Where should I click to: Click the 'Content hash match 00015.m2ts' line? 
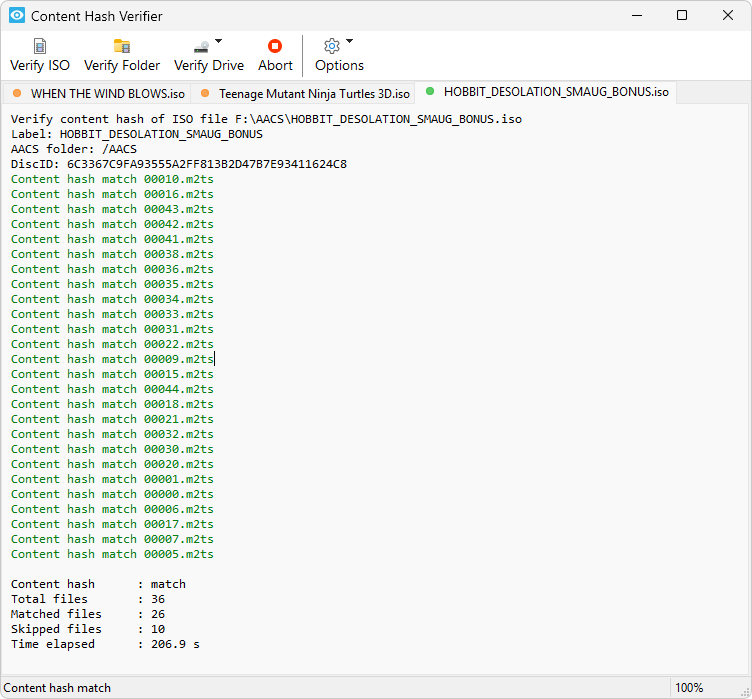112,374
